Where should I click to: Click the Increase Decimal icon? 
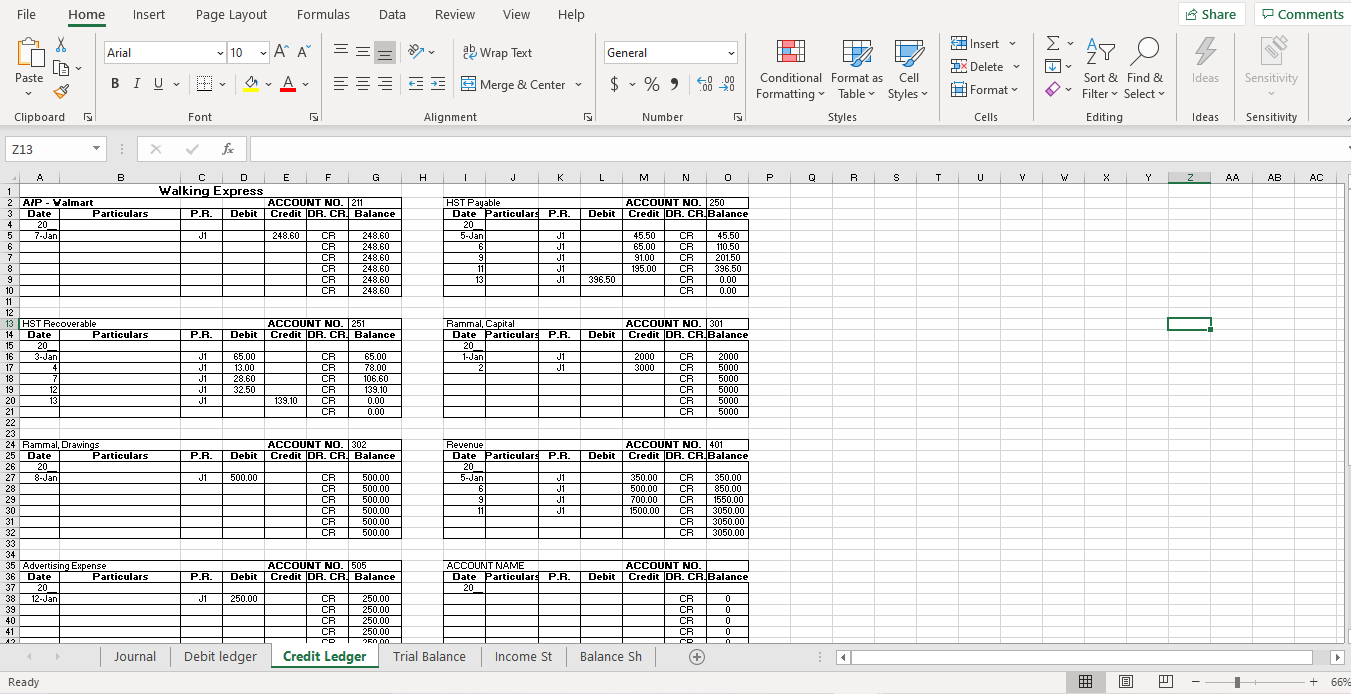click(x=707, y=85)
